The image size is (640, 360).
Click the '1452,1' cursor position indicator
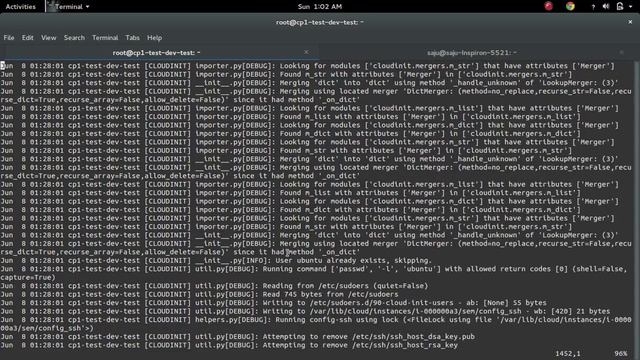tap(567, 353)
